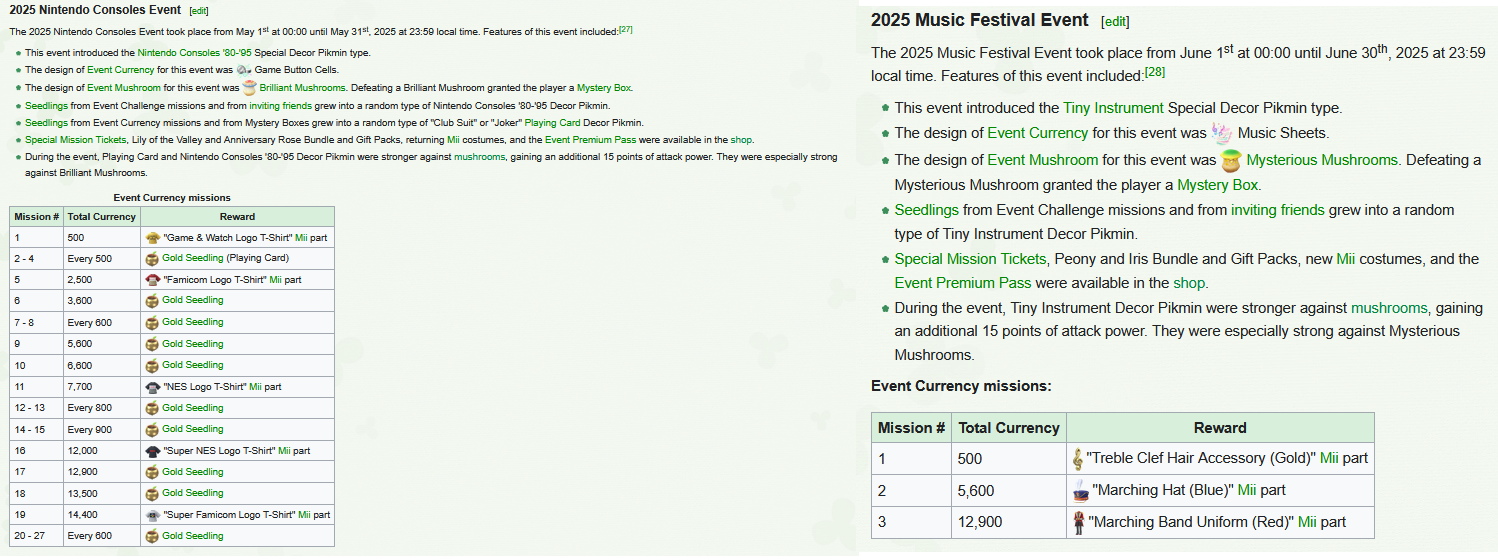Open citation reference 27

[x=626, y=29]
